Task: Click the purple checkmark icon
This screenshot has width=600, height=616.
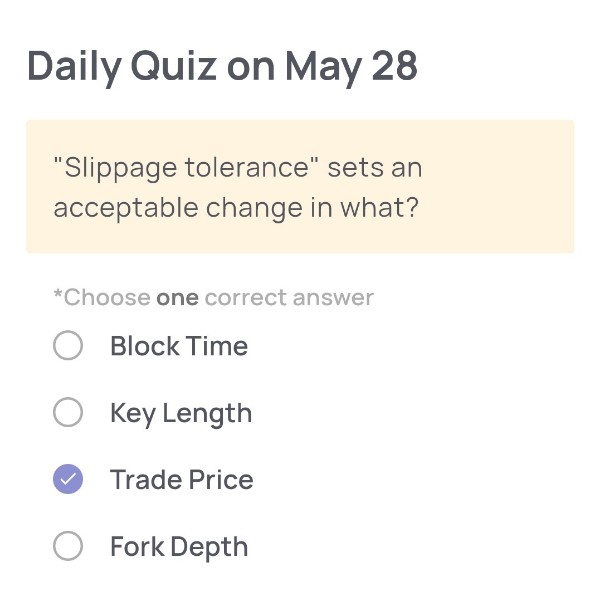Action: click(68, 480)
